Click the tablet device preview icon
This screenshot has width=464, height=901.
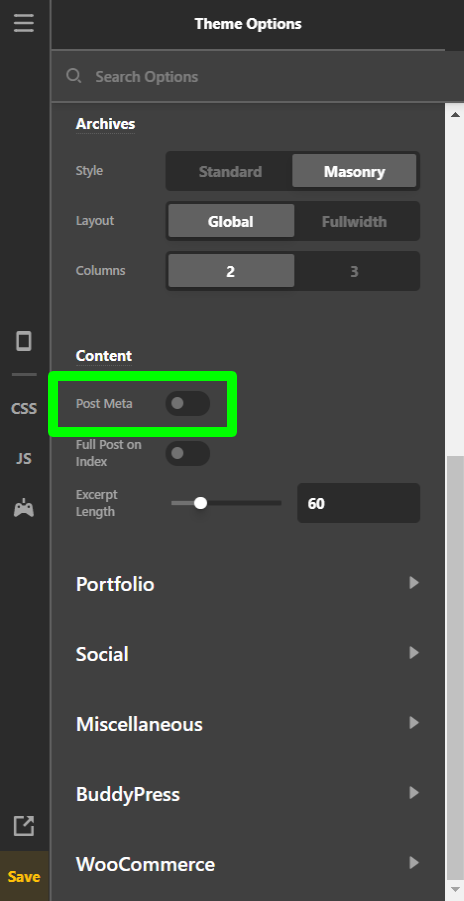click(24, 341)
